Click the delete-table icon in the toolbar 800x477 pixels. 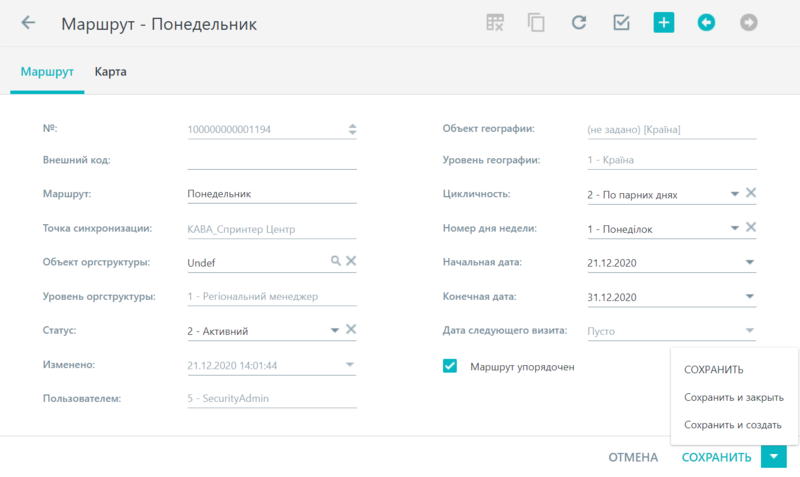click(495, 22)
